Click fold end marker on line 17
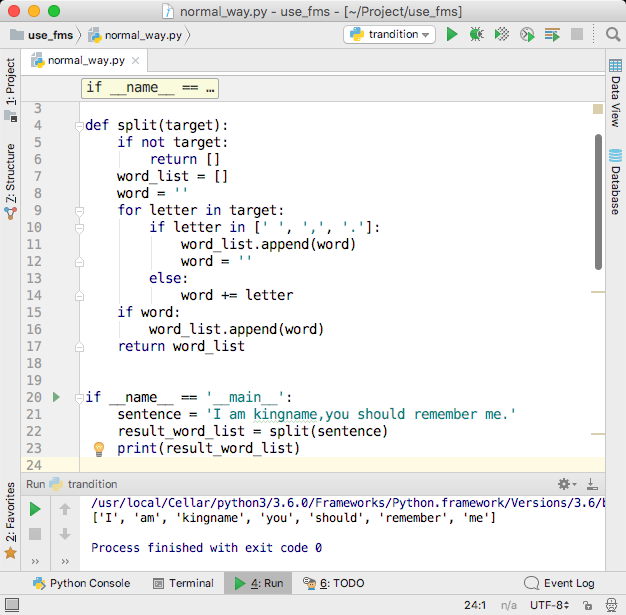Viewport: 626px width, 615px height. (x=79, y=347)
